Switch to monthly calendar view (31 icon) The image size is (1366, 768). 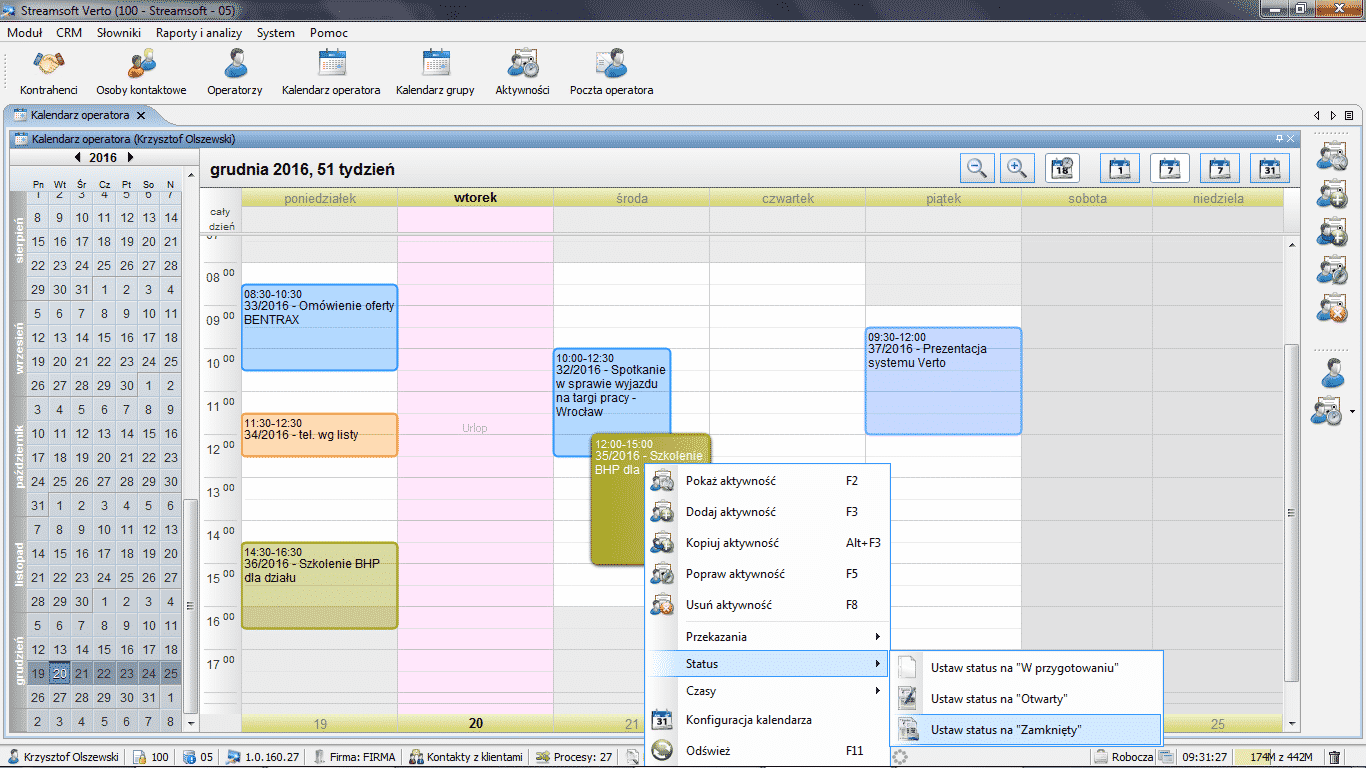click(x=1269, y=168)
